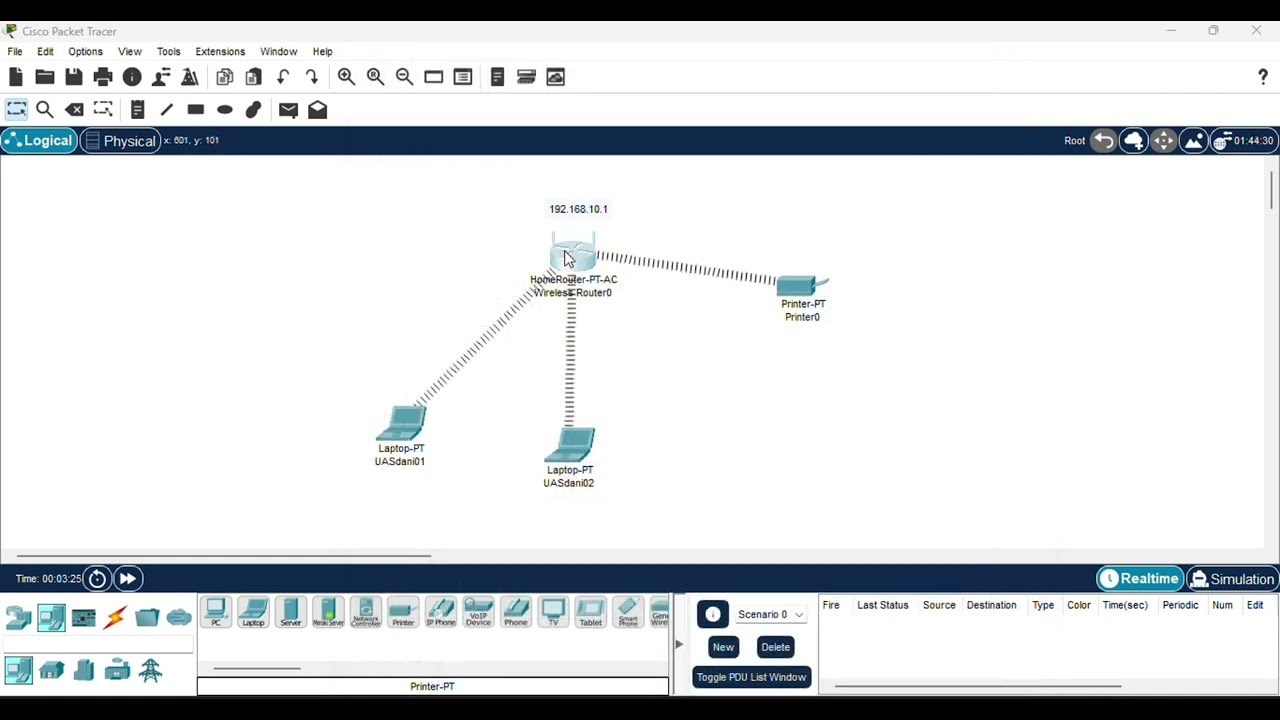Pick the Tablet device from the palette
This screenshot has height=720, width=1280.
coord(591,613)
